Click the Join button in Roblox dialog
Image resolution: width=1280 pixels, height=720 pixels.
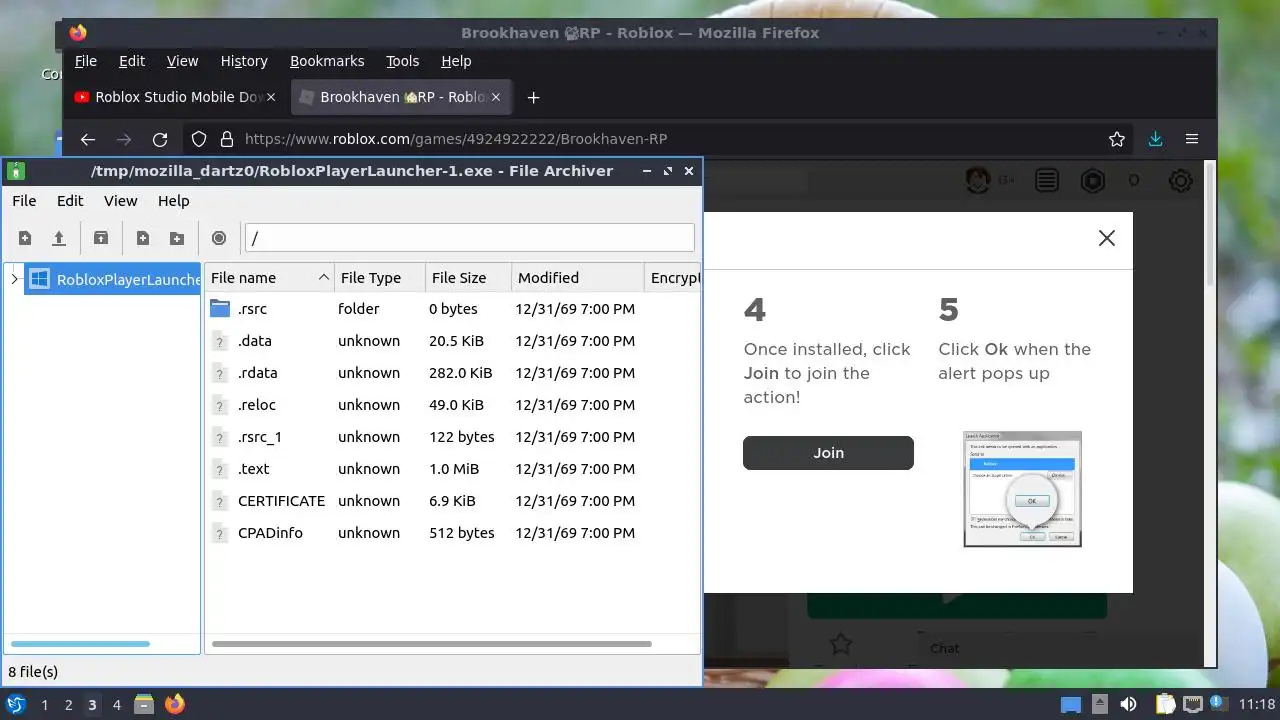(828, 452)
